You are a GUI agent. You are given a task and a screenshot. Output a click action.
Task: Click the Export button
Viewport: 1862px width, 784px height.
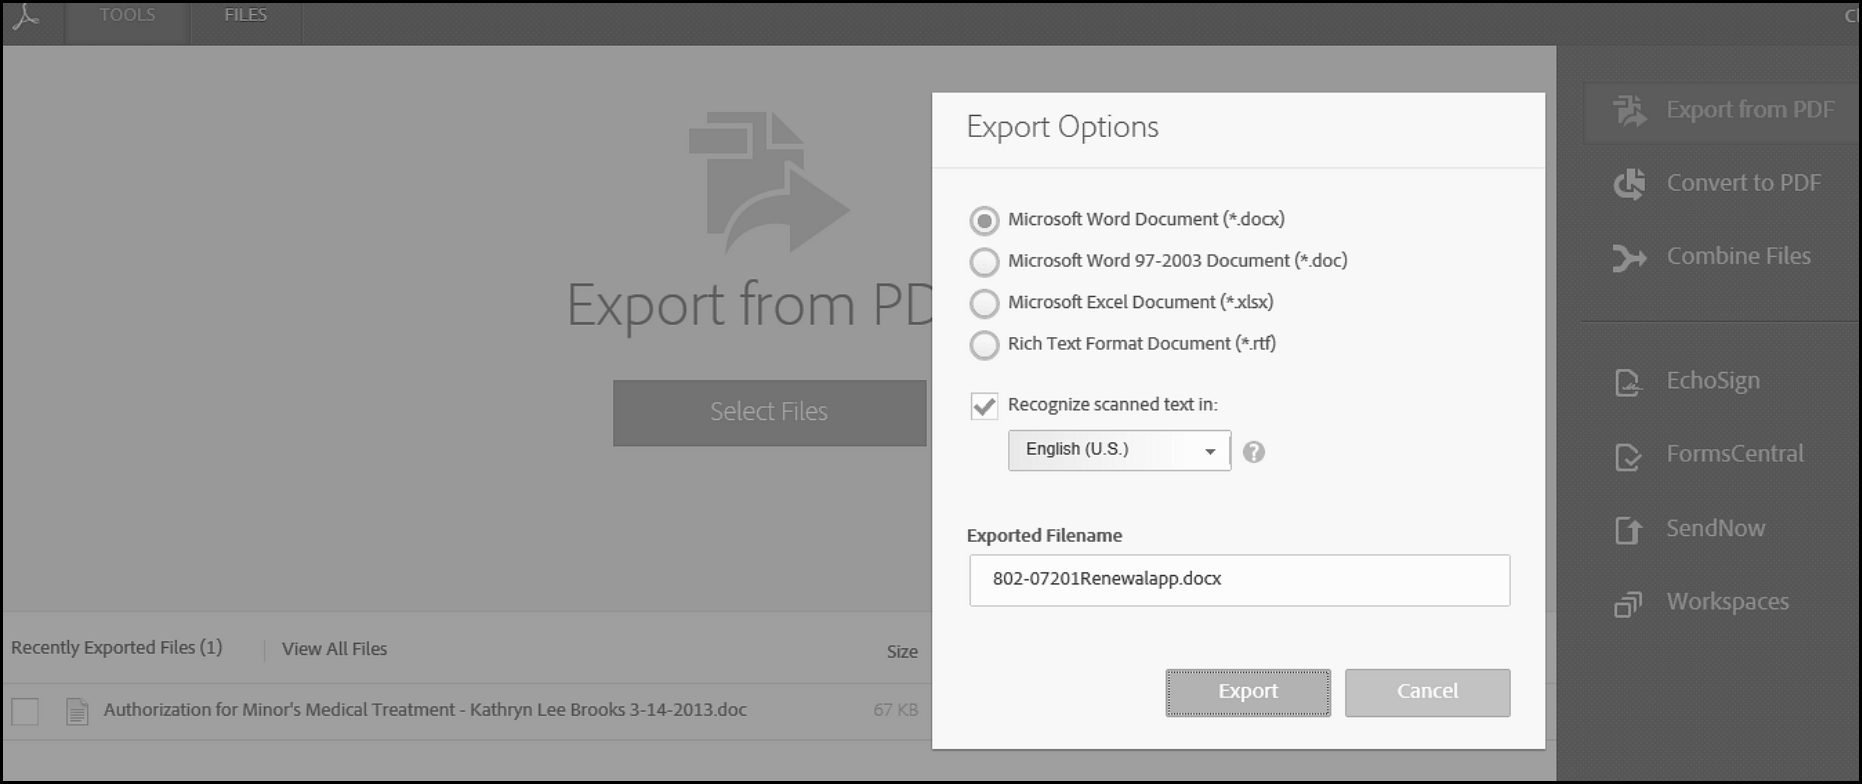[1248, 692]
